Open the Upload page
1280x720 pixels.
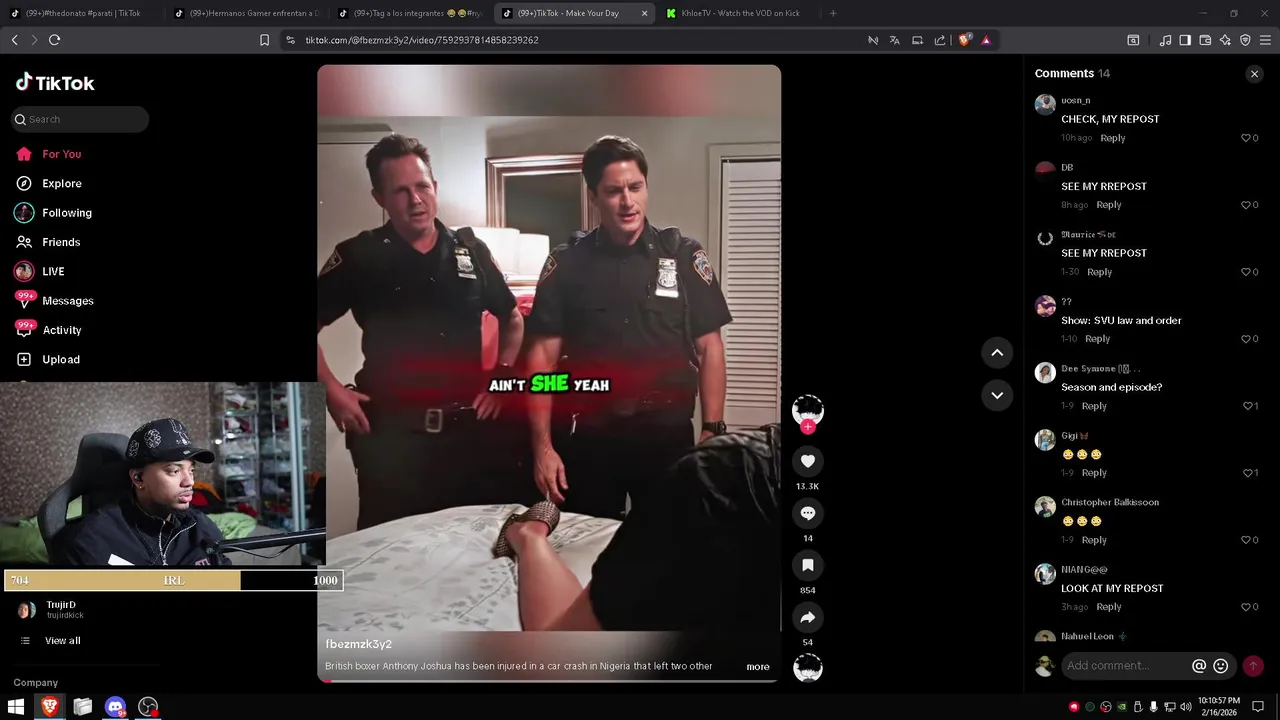click(x=60, y=360)
